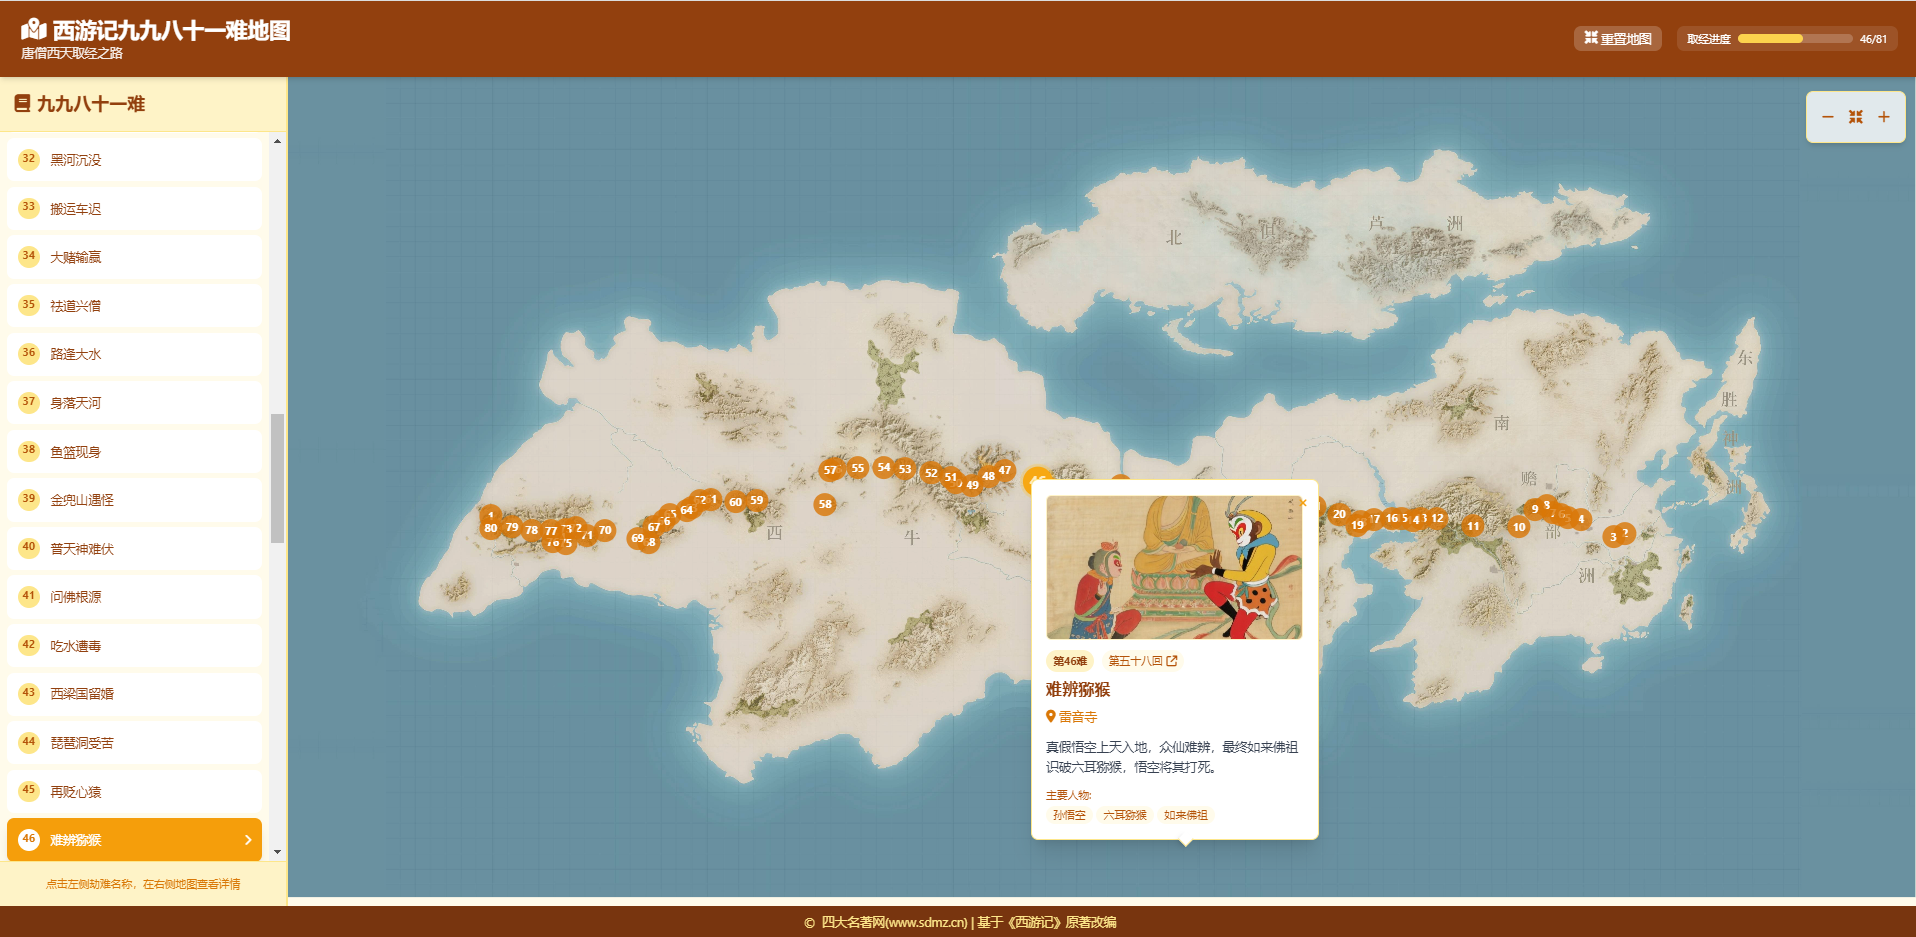Screen dimensions: 1916x937
Task: Zoom out the map with minus icon
Action: click(x=1827, y=117)
